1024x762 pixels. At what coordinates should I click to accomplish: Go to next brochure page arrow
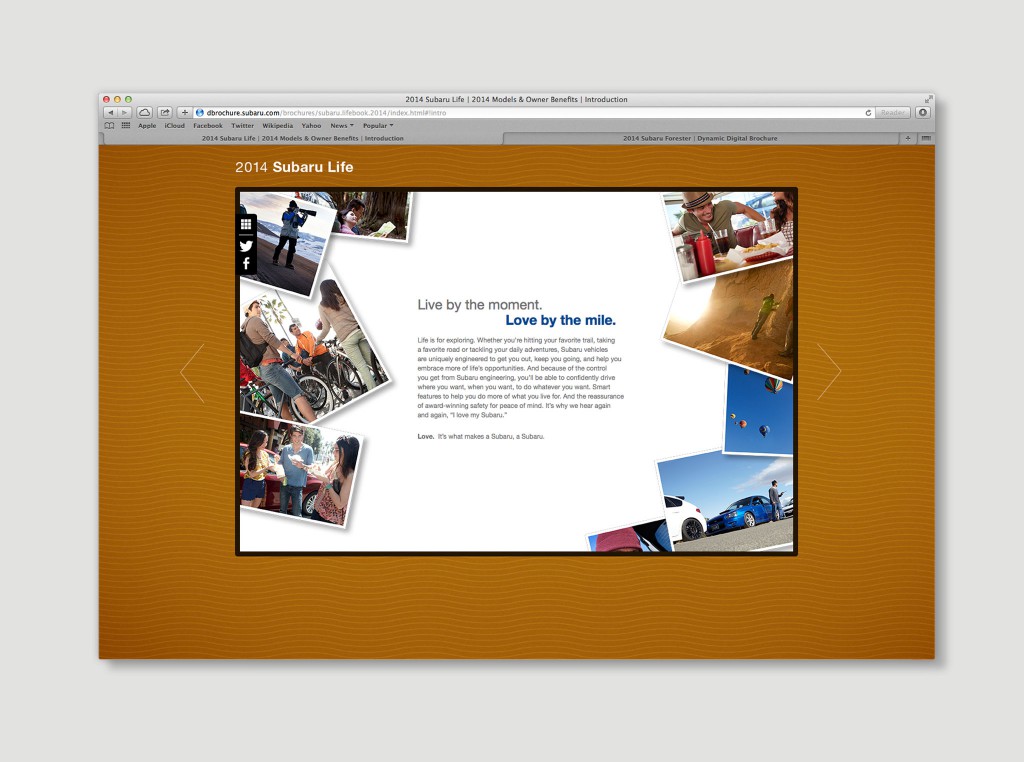[829, 372]
